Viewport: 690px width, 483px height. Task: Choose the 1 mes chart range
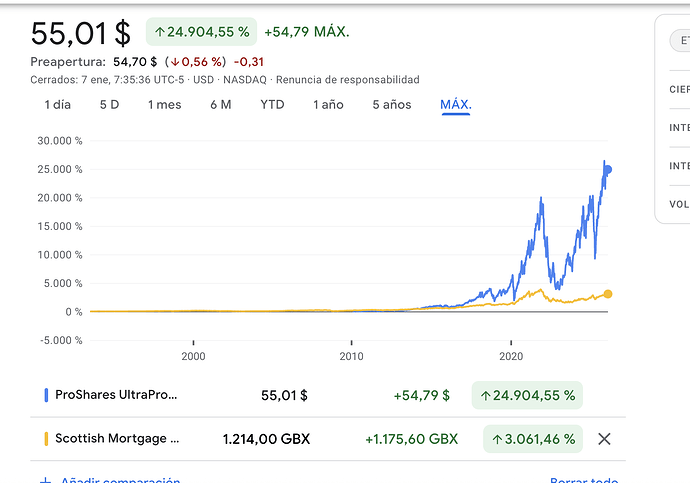pyautogui.click(x=165, y=105)
